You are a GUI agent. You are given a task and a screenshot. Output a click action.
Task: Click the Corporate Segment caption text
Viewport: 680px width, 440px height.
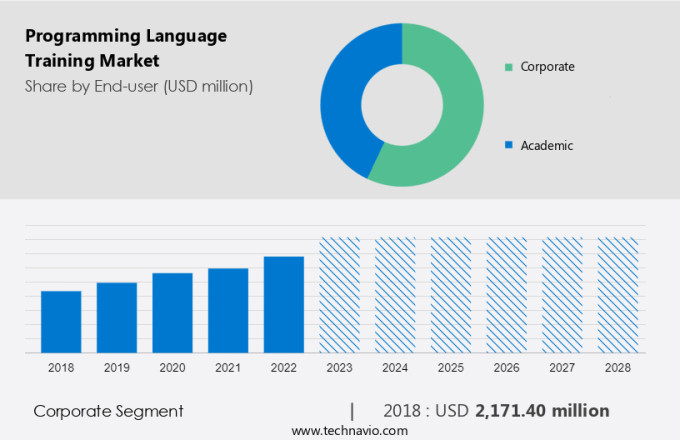pos(108,411)
